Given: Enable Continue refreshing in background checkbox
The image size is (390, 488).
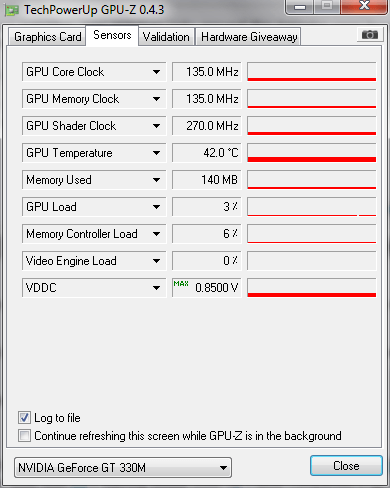Looking at the screenshot, I should (x=24, y=435).
